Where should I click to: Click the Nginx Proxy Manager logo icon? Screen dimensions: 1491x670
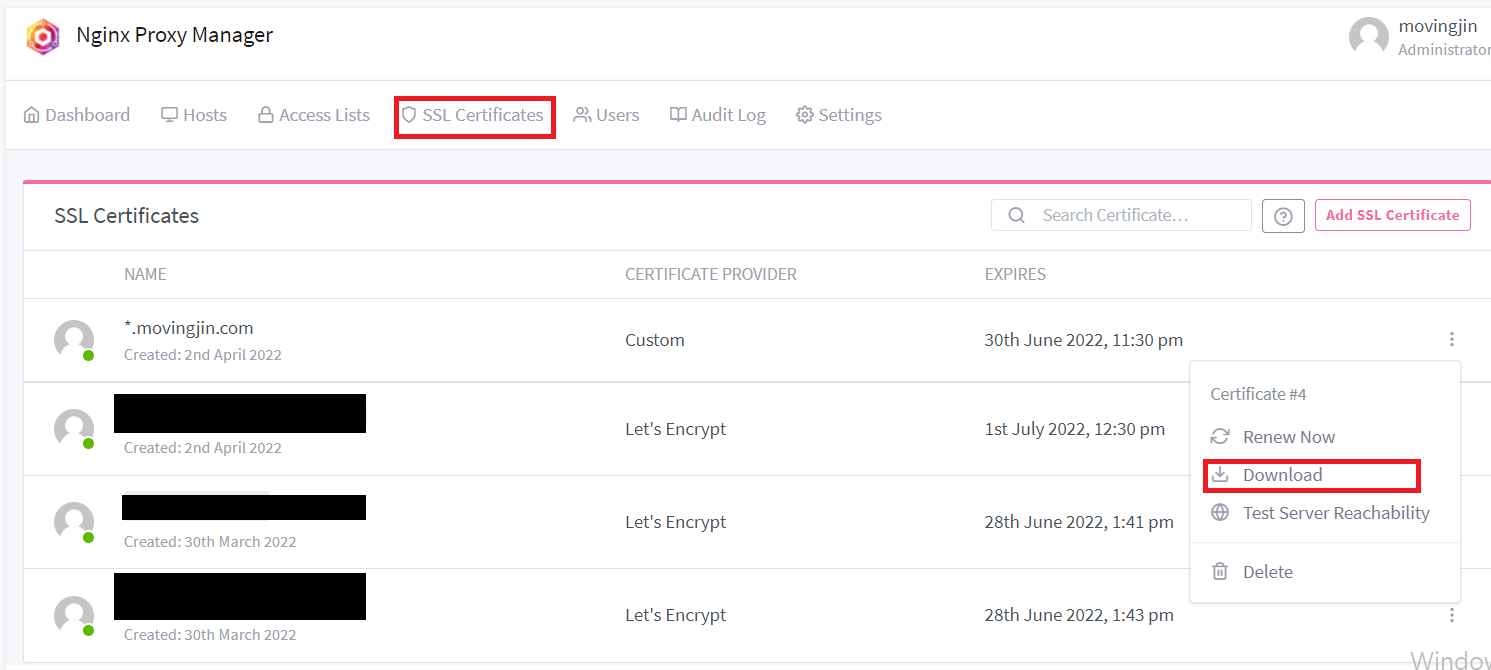coord(42,37)
